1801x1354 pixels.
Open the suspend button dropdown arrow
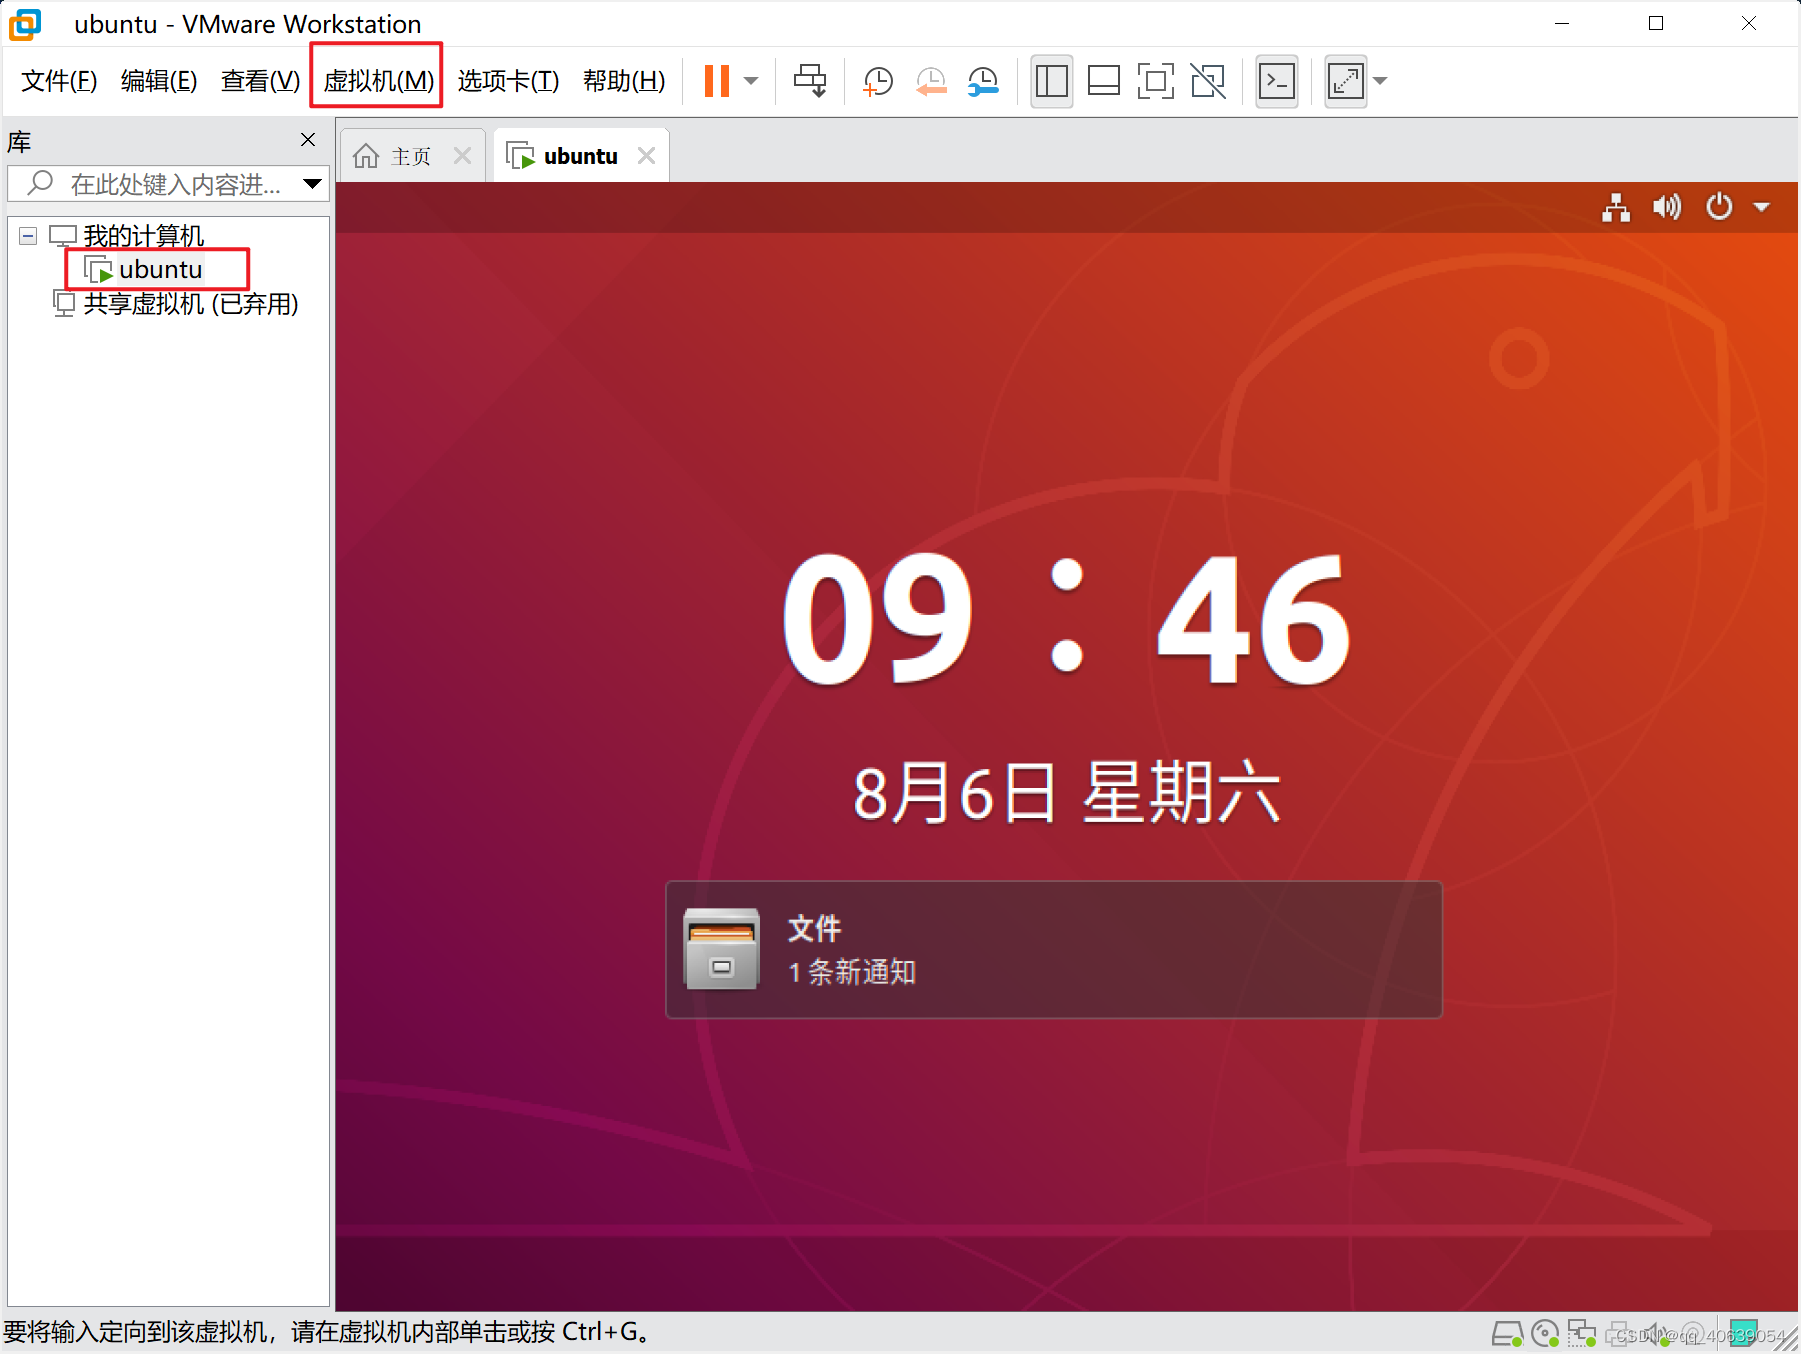tap(751, 81)
